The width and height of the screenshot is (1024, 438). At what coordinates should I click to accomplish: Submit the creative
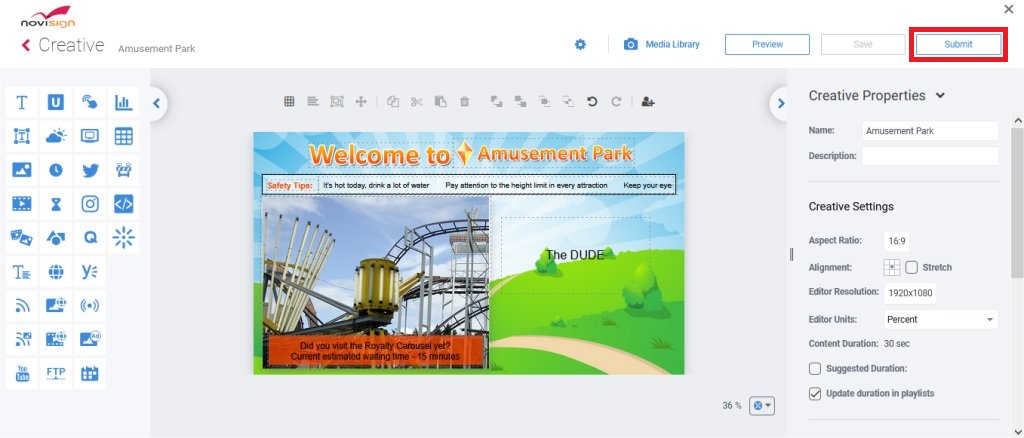tap(958, 44)
